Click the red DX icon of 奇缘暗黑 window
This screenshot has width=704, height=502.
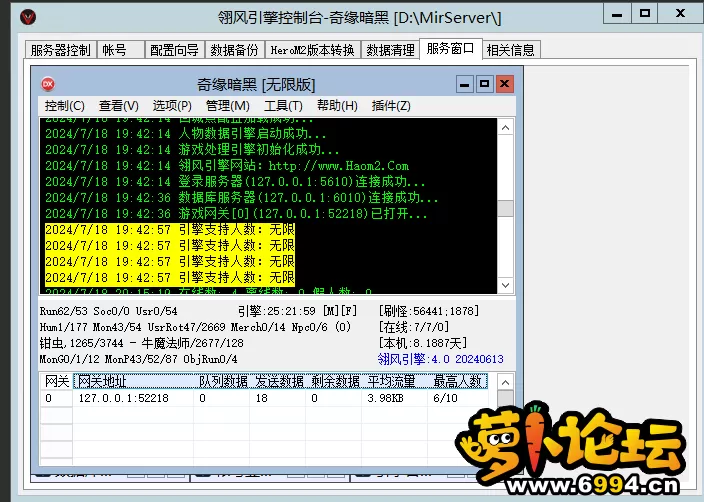pos(48,84)
